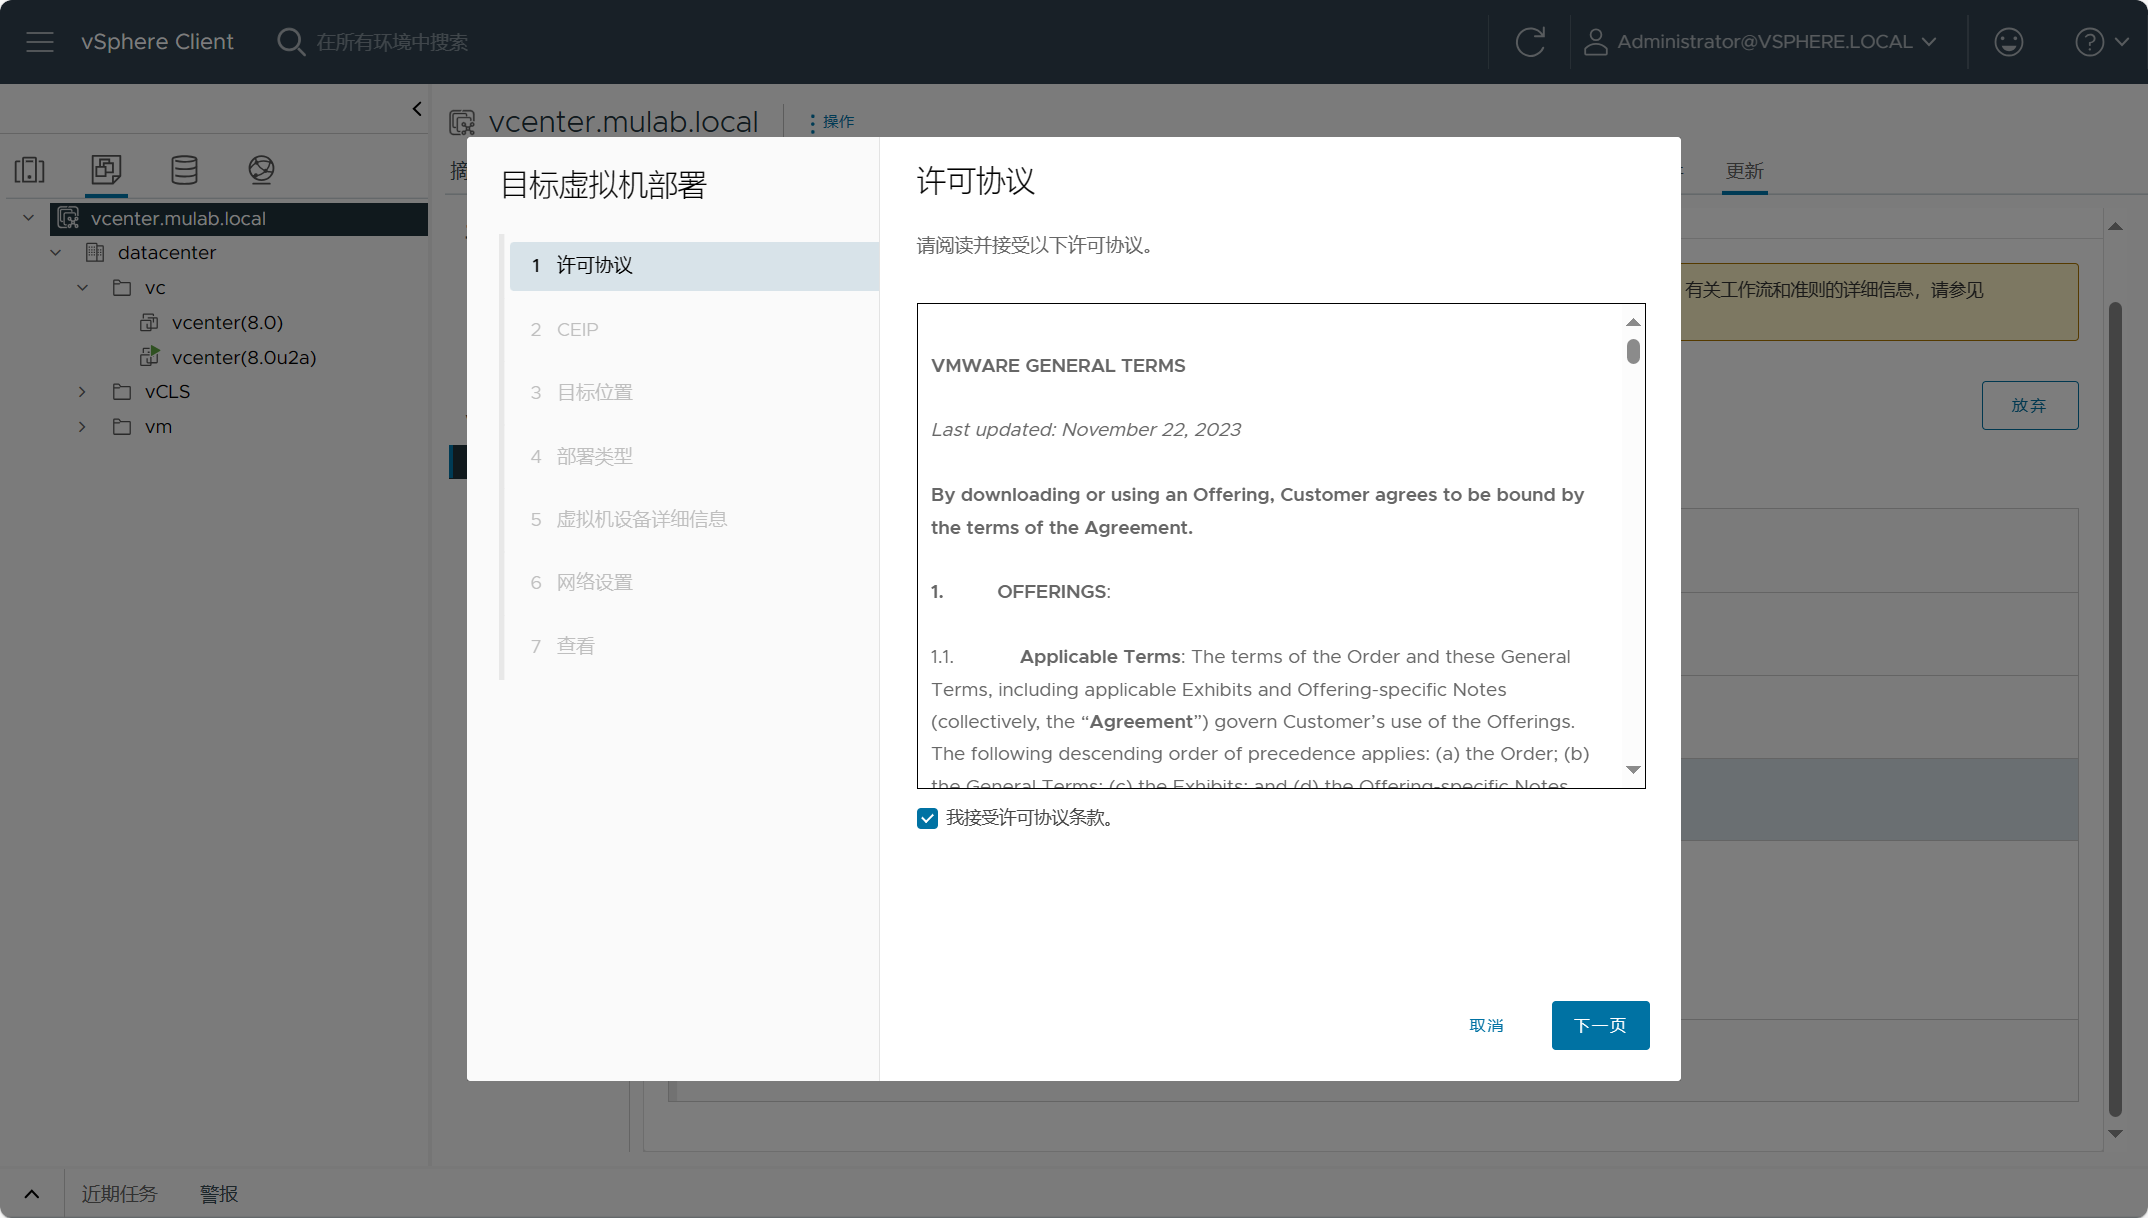Click the vcenter(8.0) VM icon
This screenshot has width=2148, height=1218.
point(149,322)
